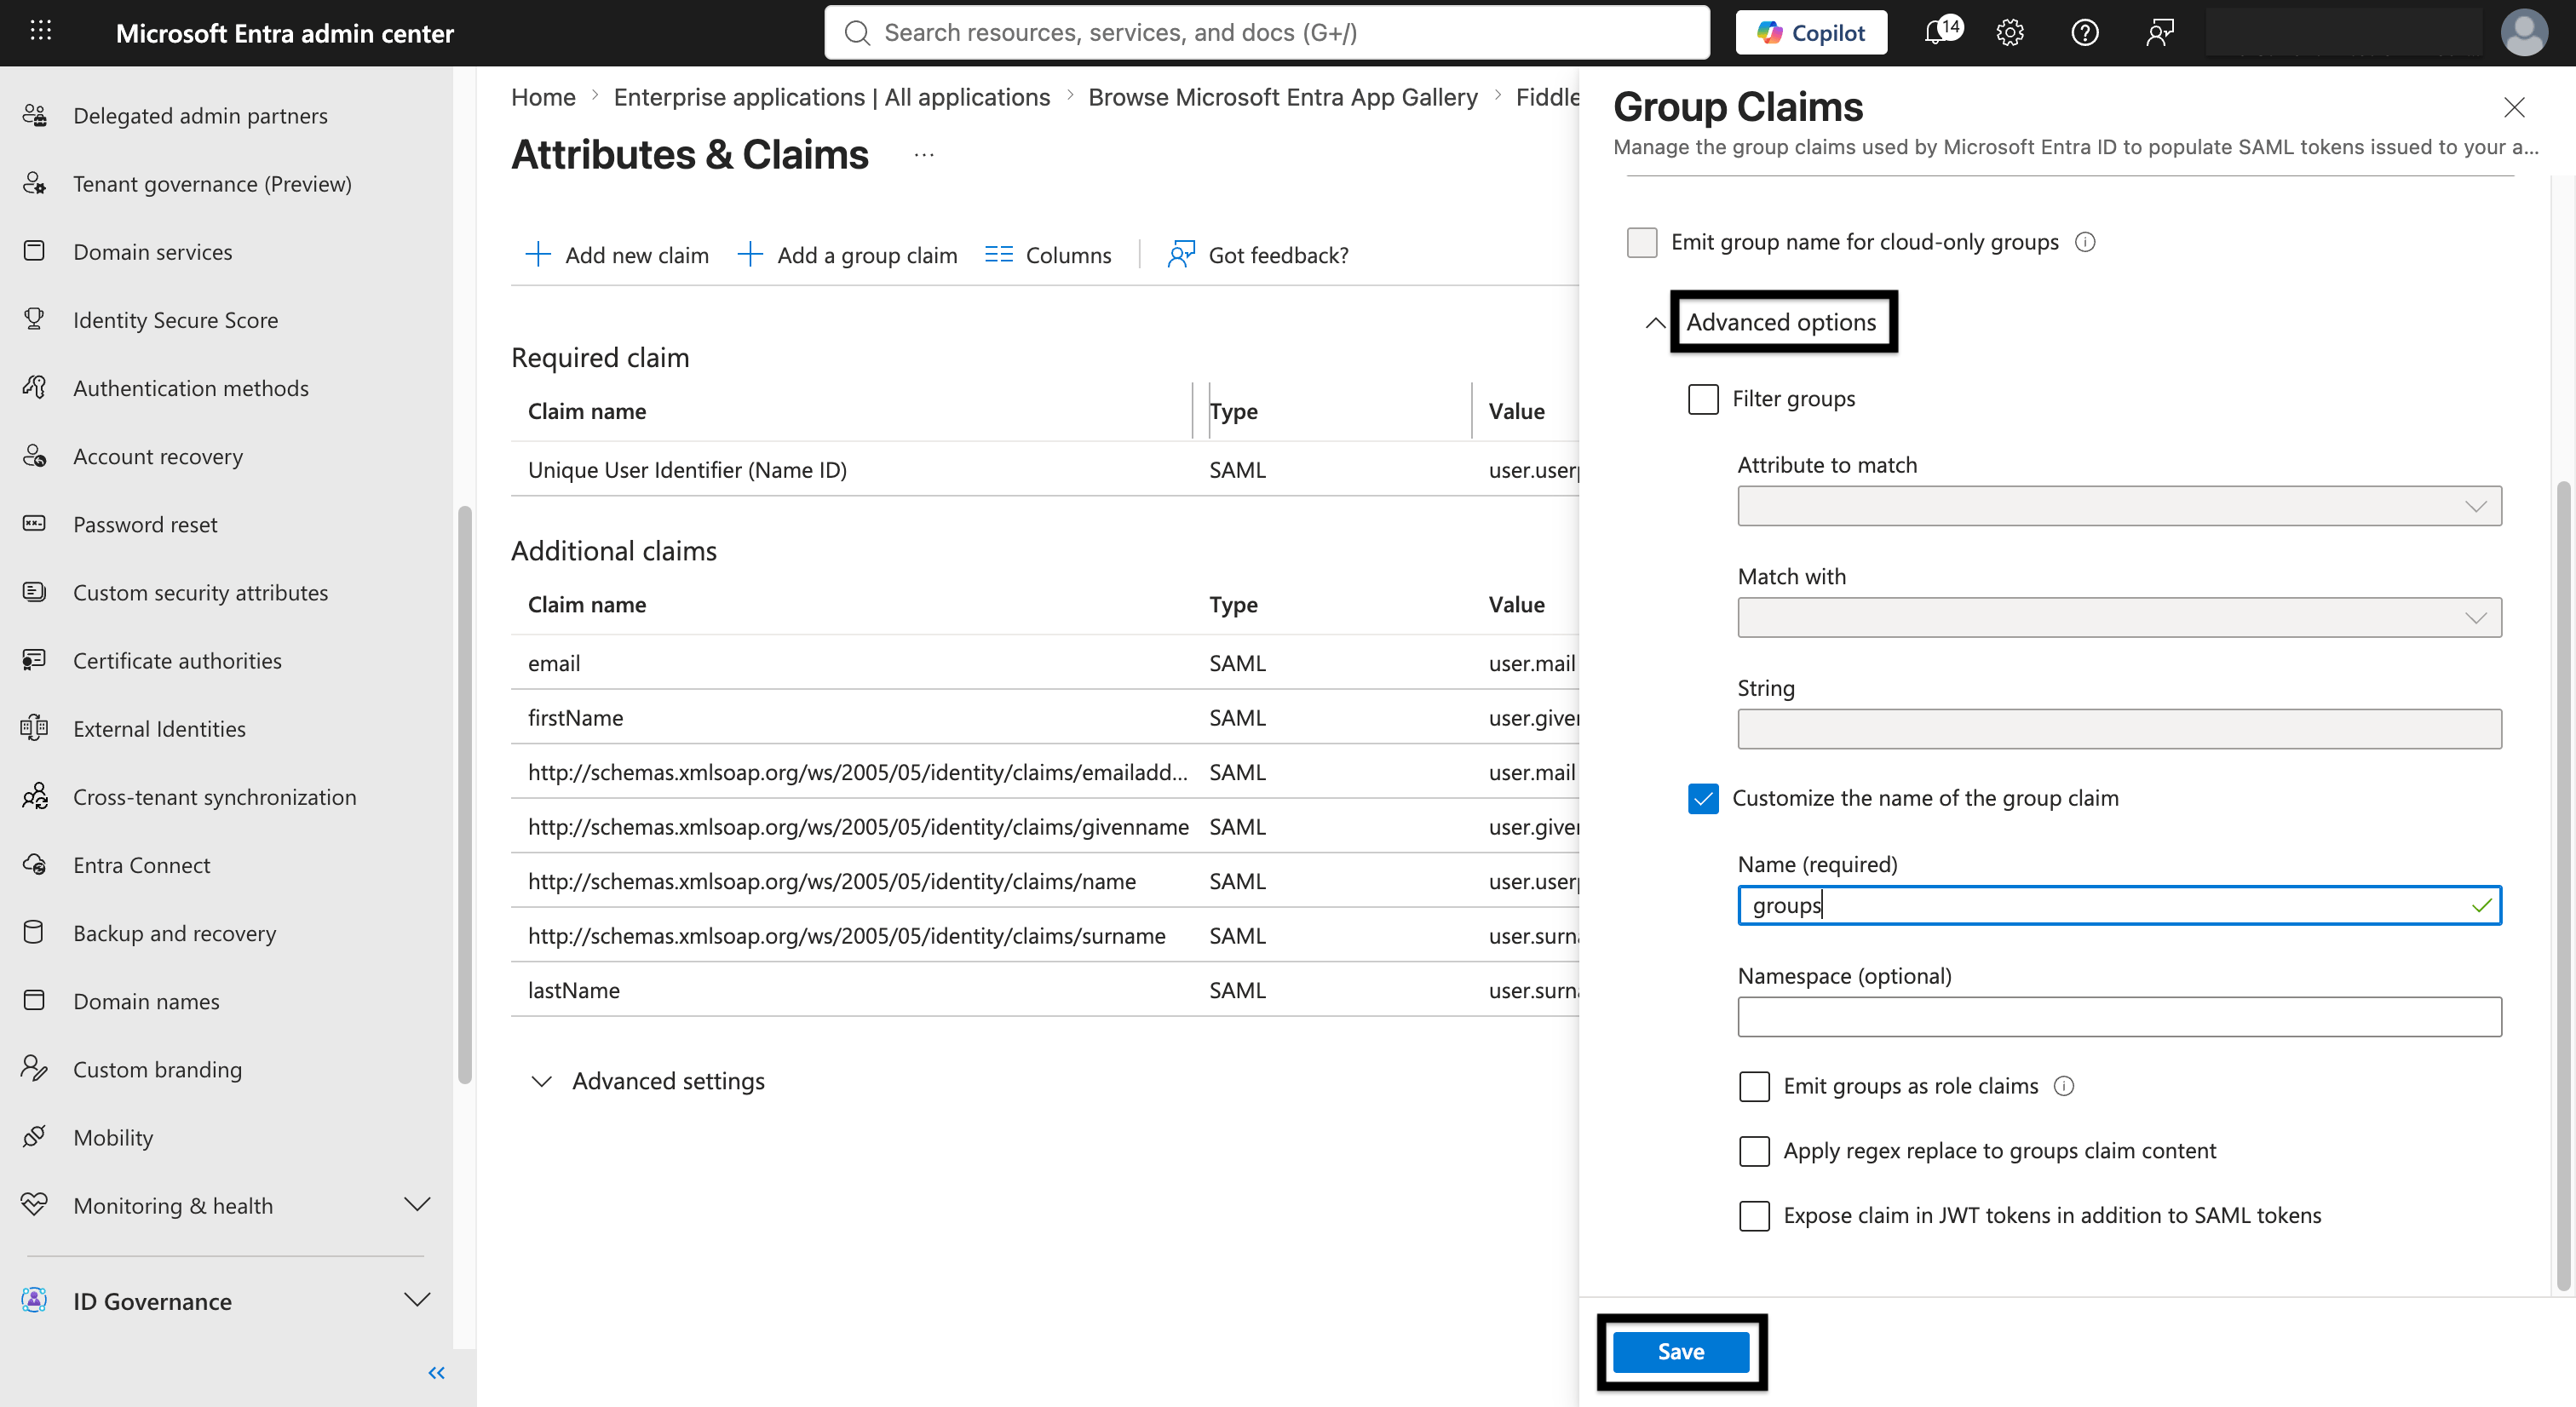Screen dimensions: 2576x1407
Task: Click Got feedback? link
Action: click(1258, 255)
